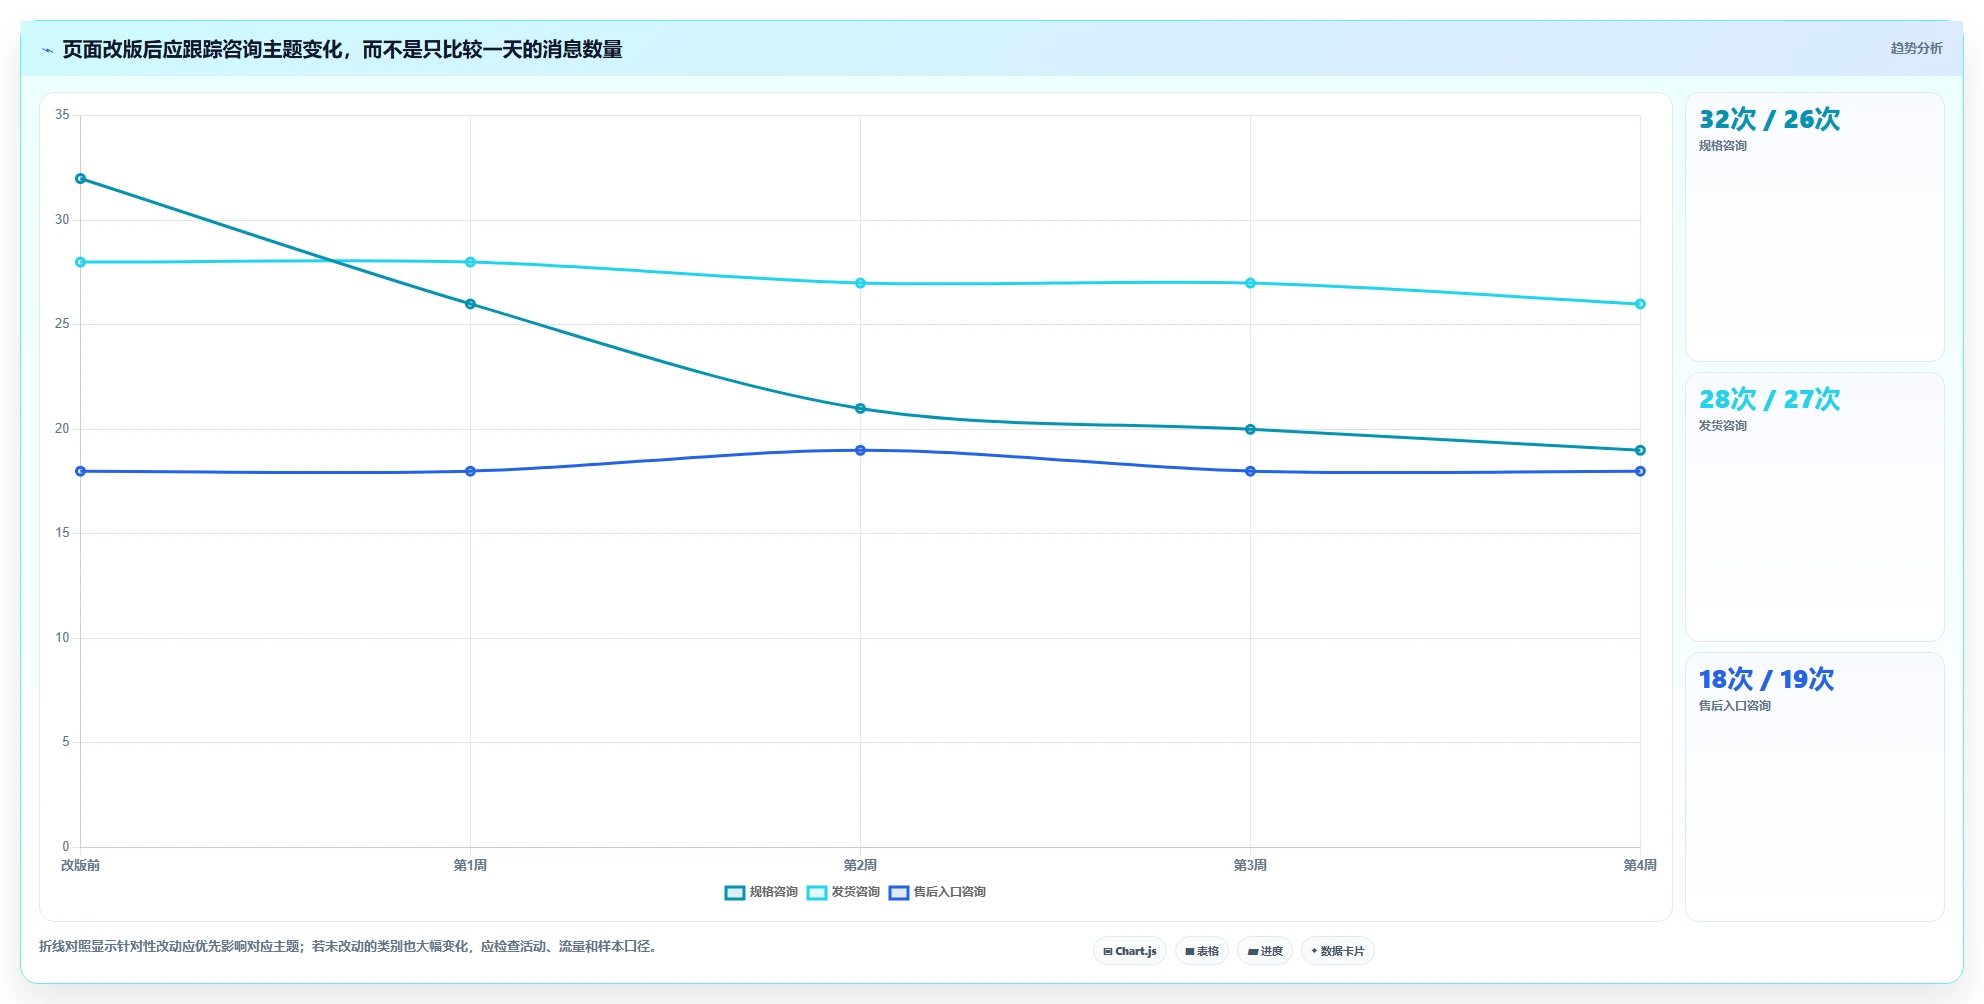Click the y-axis value 25
This screenshot has width=1984, height=1004.
tap(62, 324)
